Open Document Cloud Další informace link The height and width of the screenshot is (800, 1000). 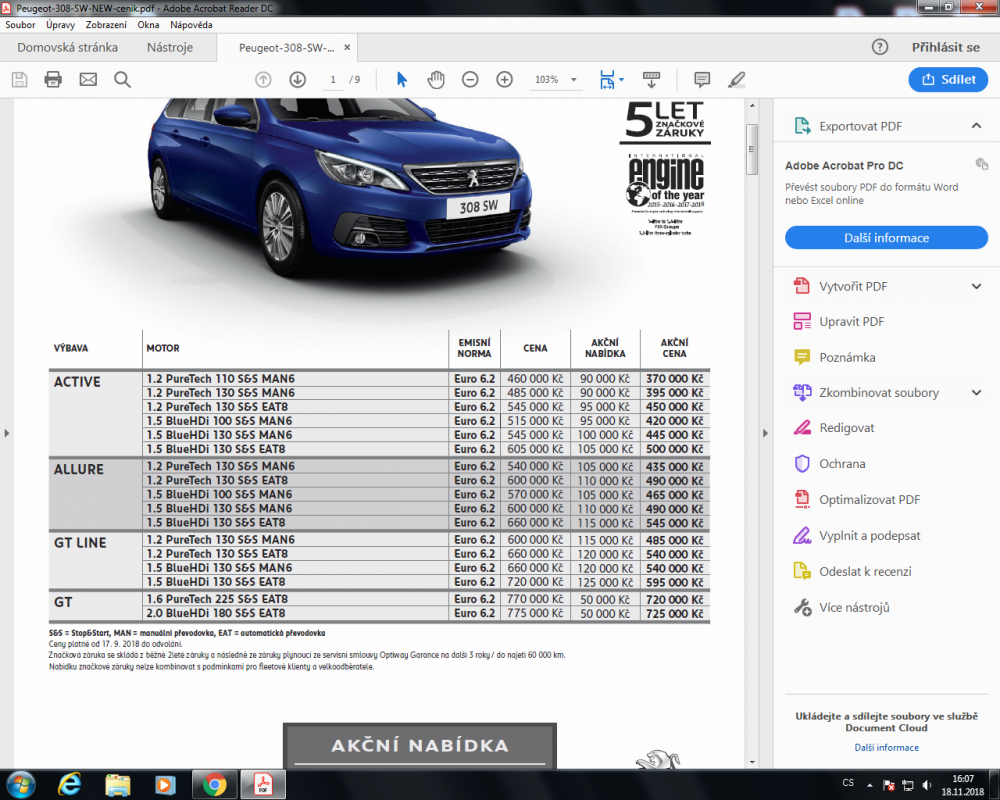pyautogui.click(x=886, y=748)
